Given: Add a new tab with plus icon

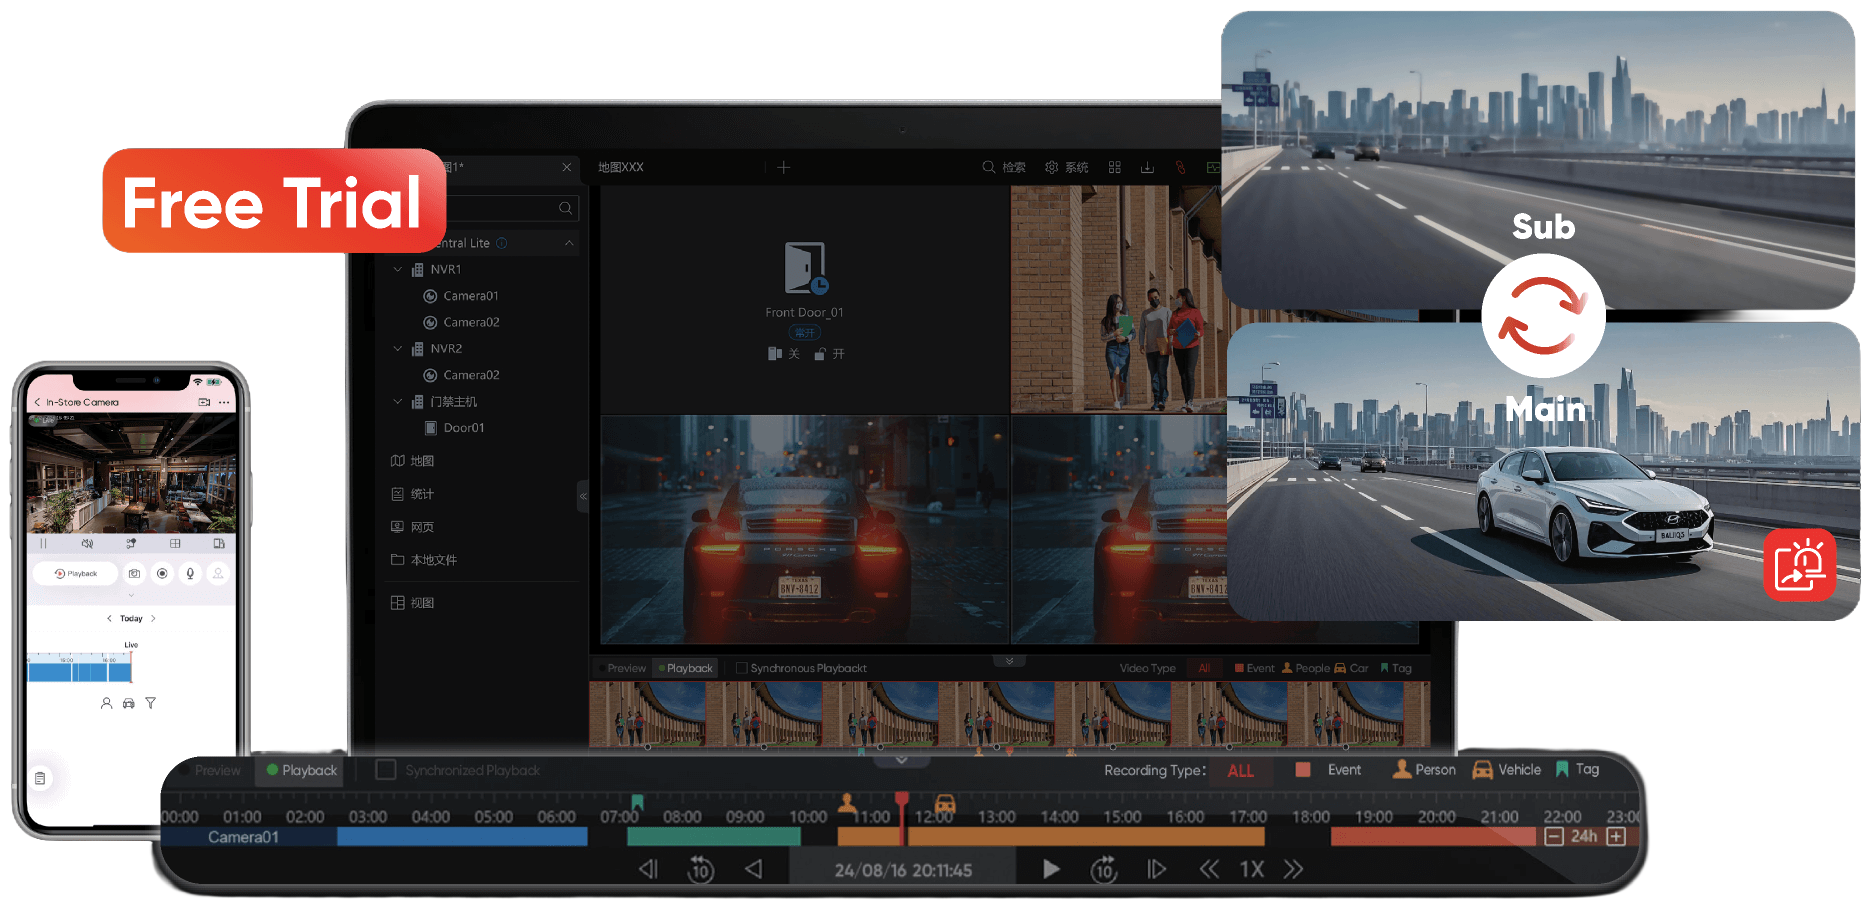Looking at the screenshot, I should coord(784,168).
